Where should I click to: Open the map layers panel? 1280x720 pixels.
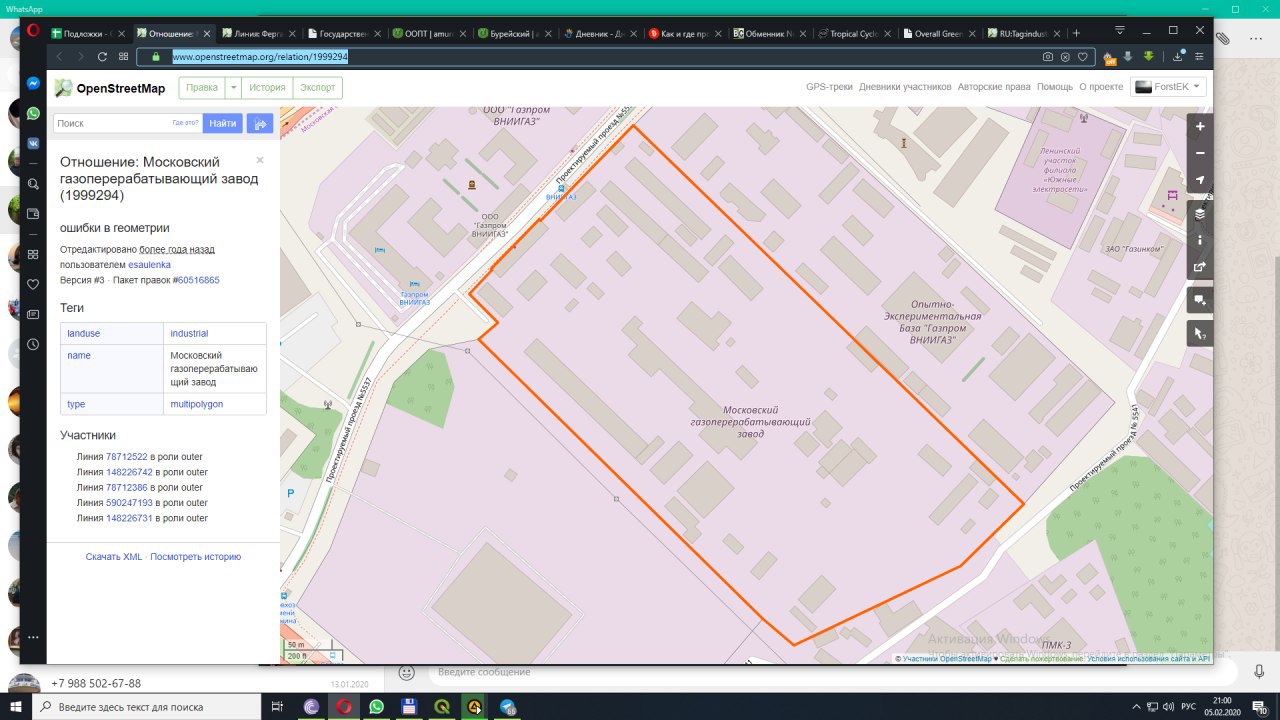click(x=1200, y=213)
